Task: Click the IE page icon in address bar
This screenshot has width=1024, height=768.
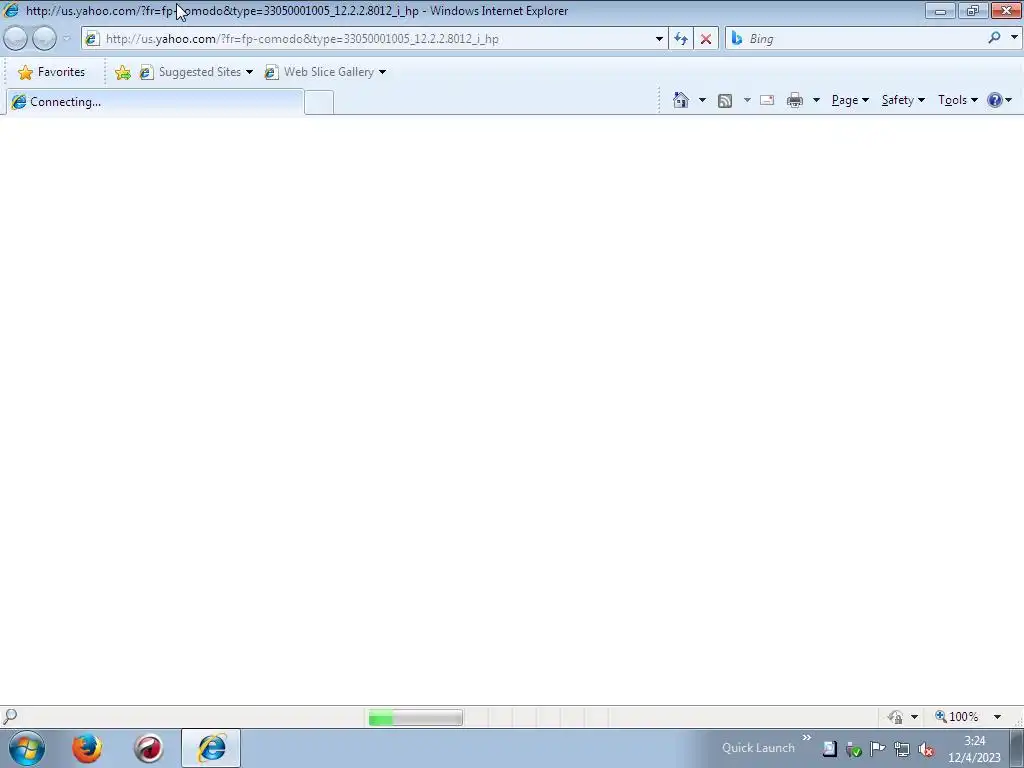Action: pos(92,39)
